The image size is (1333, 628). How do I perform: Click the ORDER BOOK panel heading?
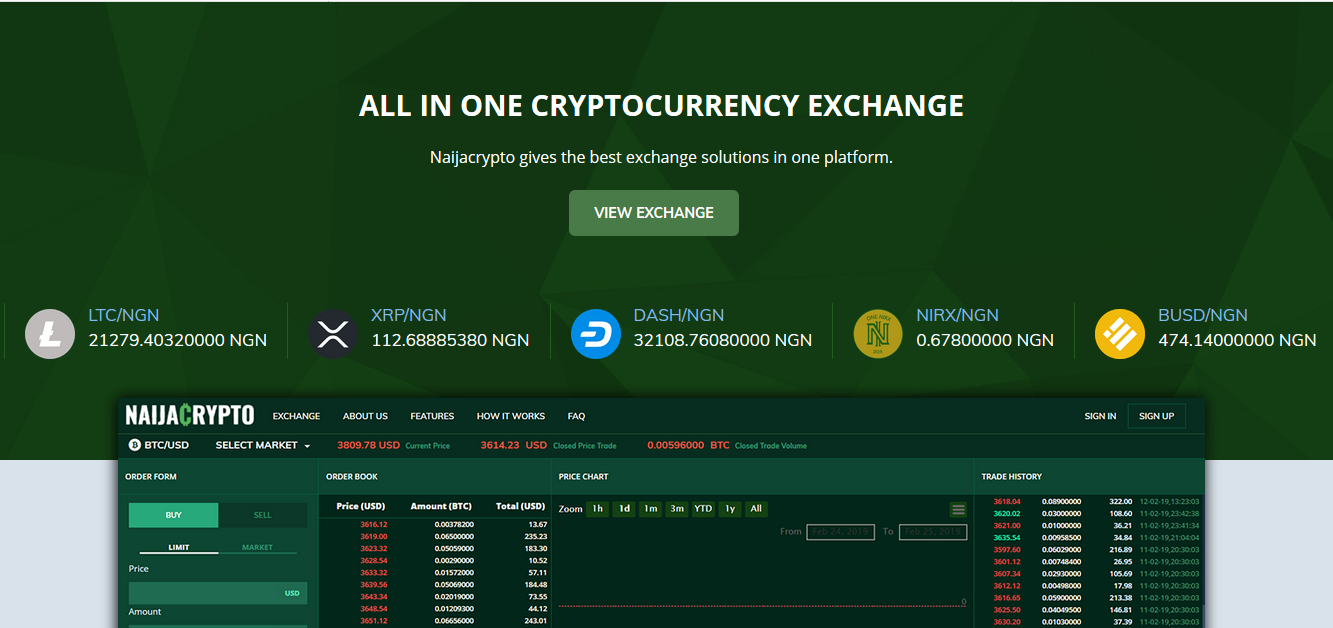[352, 477]
